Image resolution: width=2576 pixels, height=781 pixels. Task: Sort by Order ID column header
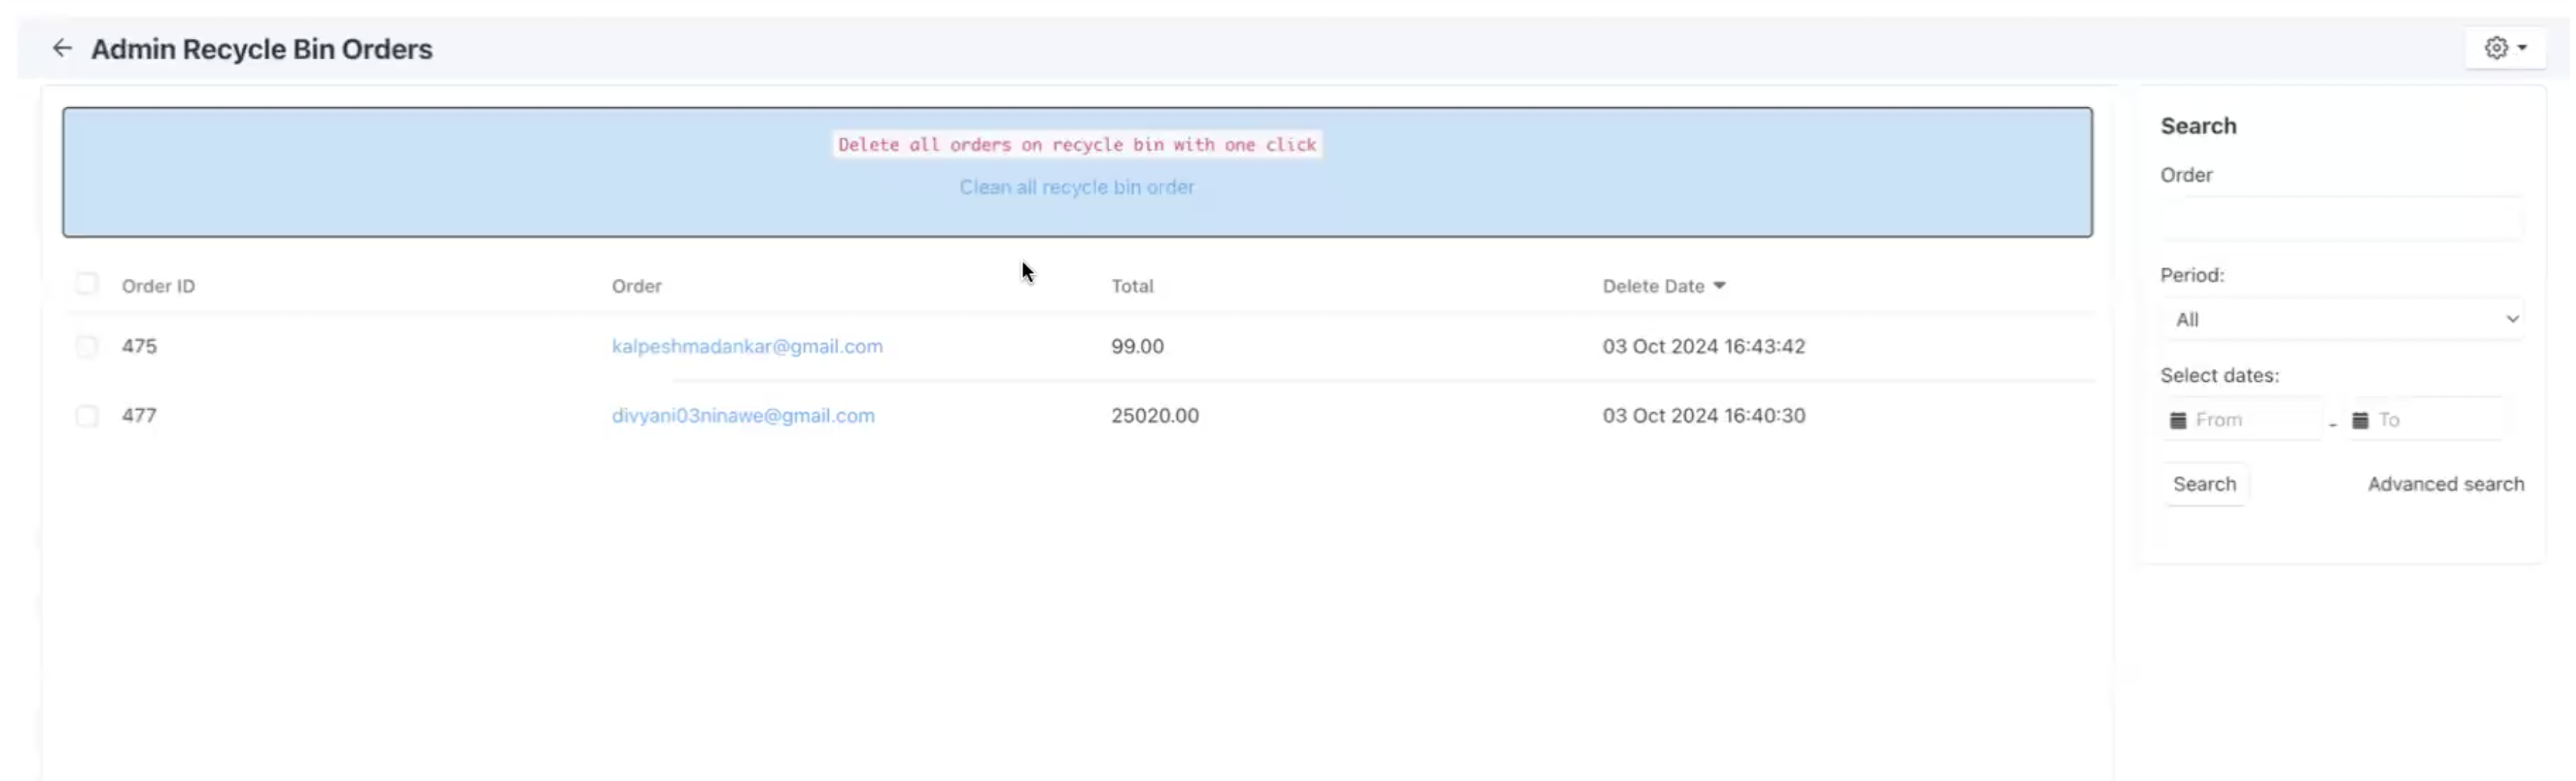(158, 286)
